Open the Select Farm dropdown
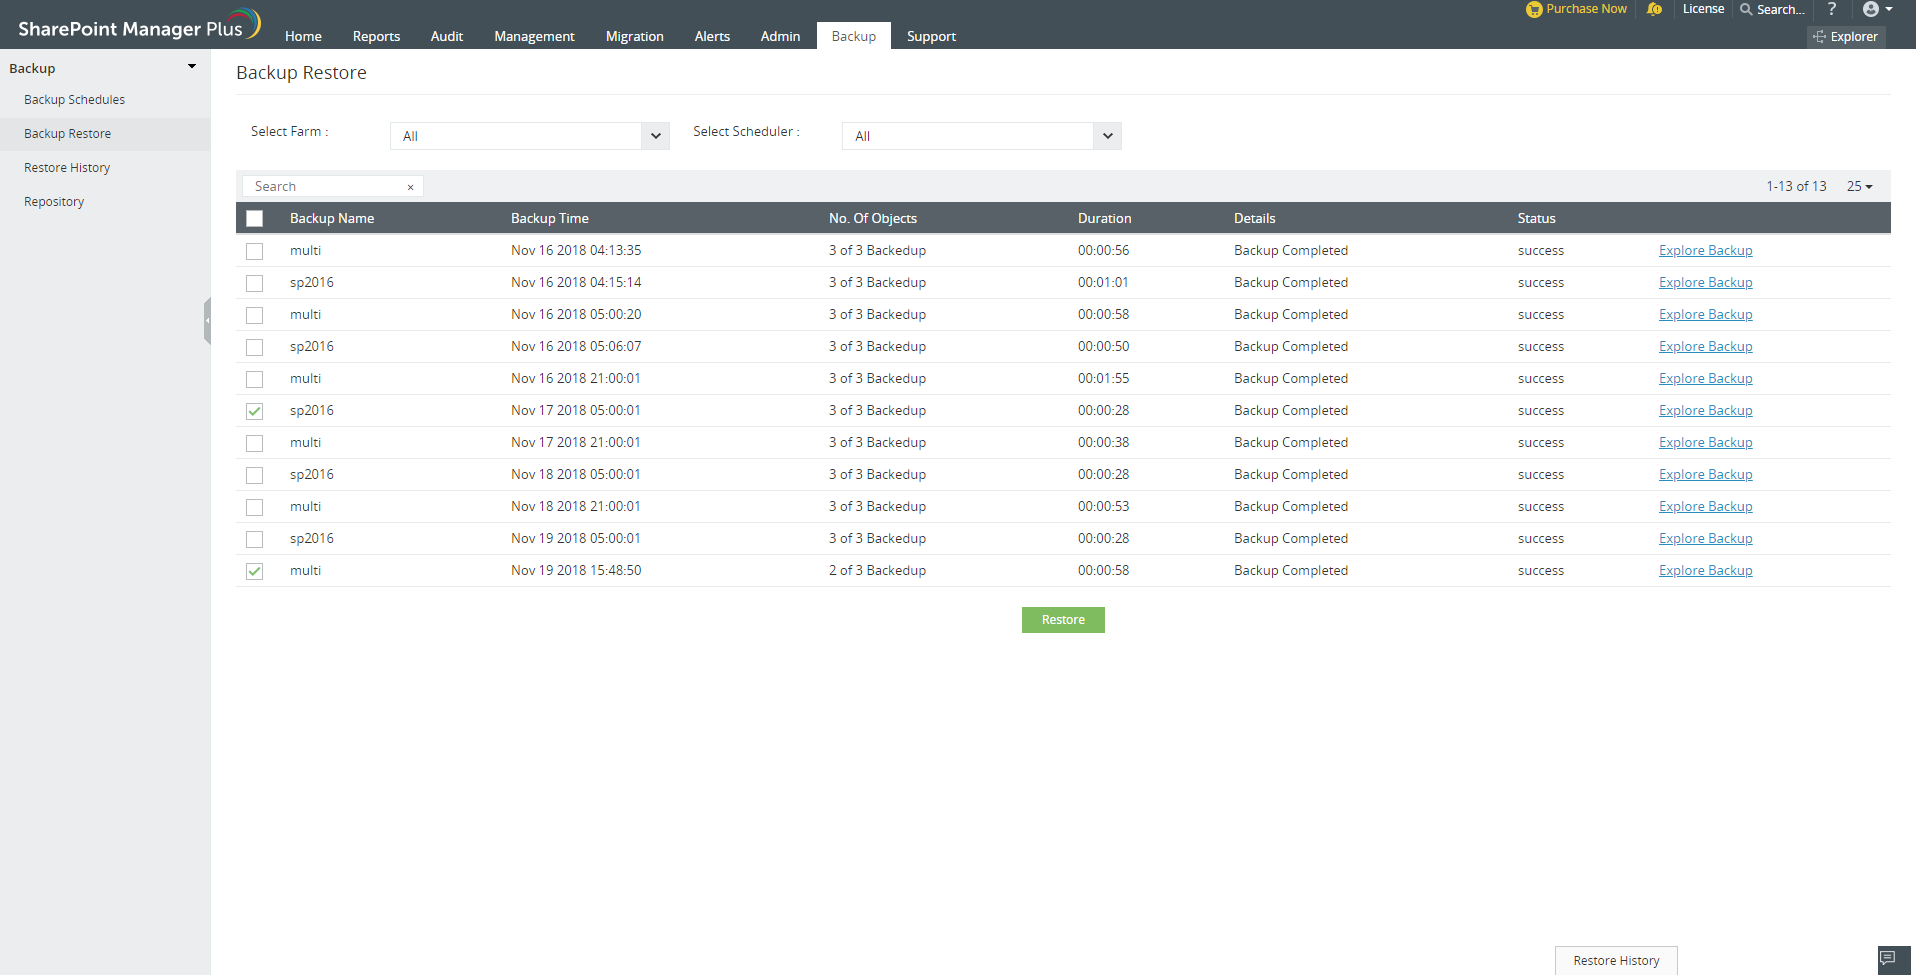Image resolution: width=1916 pixels, height=975 pixels. (655, 136)
